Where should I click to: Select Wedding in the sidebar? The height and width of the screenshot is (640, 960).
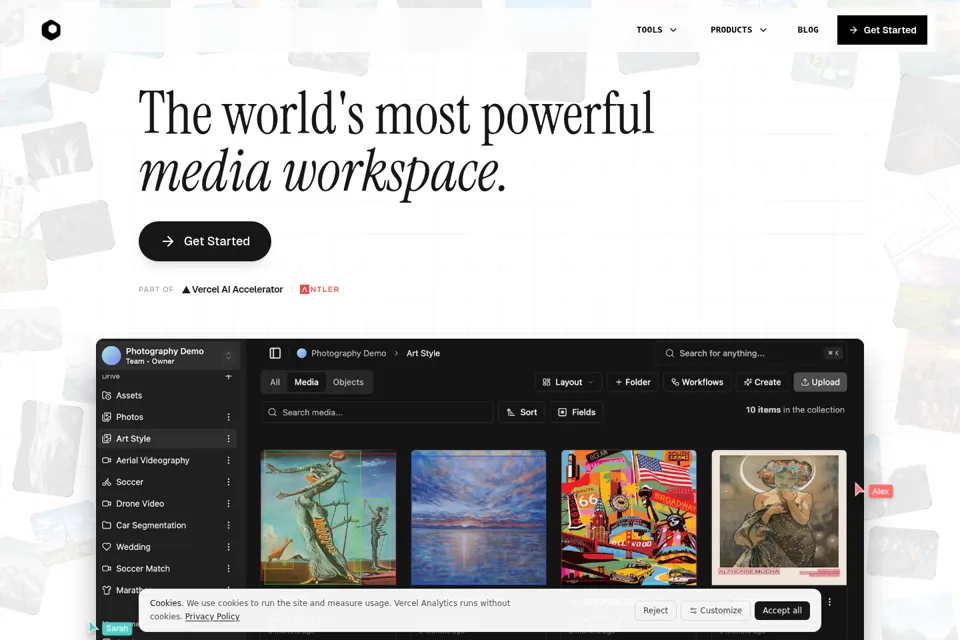(x=168, y=547)
